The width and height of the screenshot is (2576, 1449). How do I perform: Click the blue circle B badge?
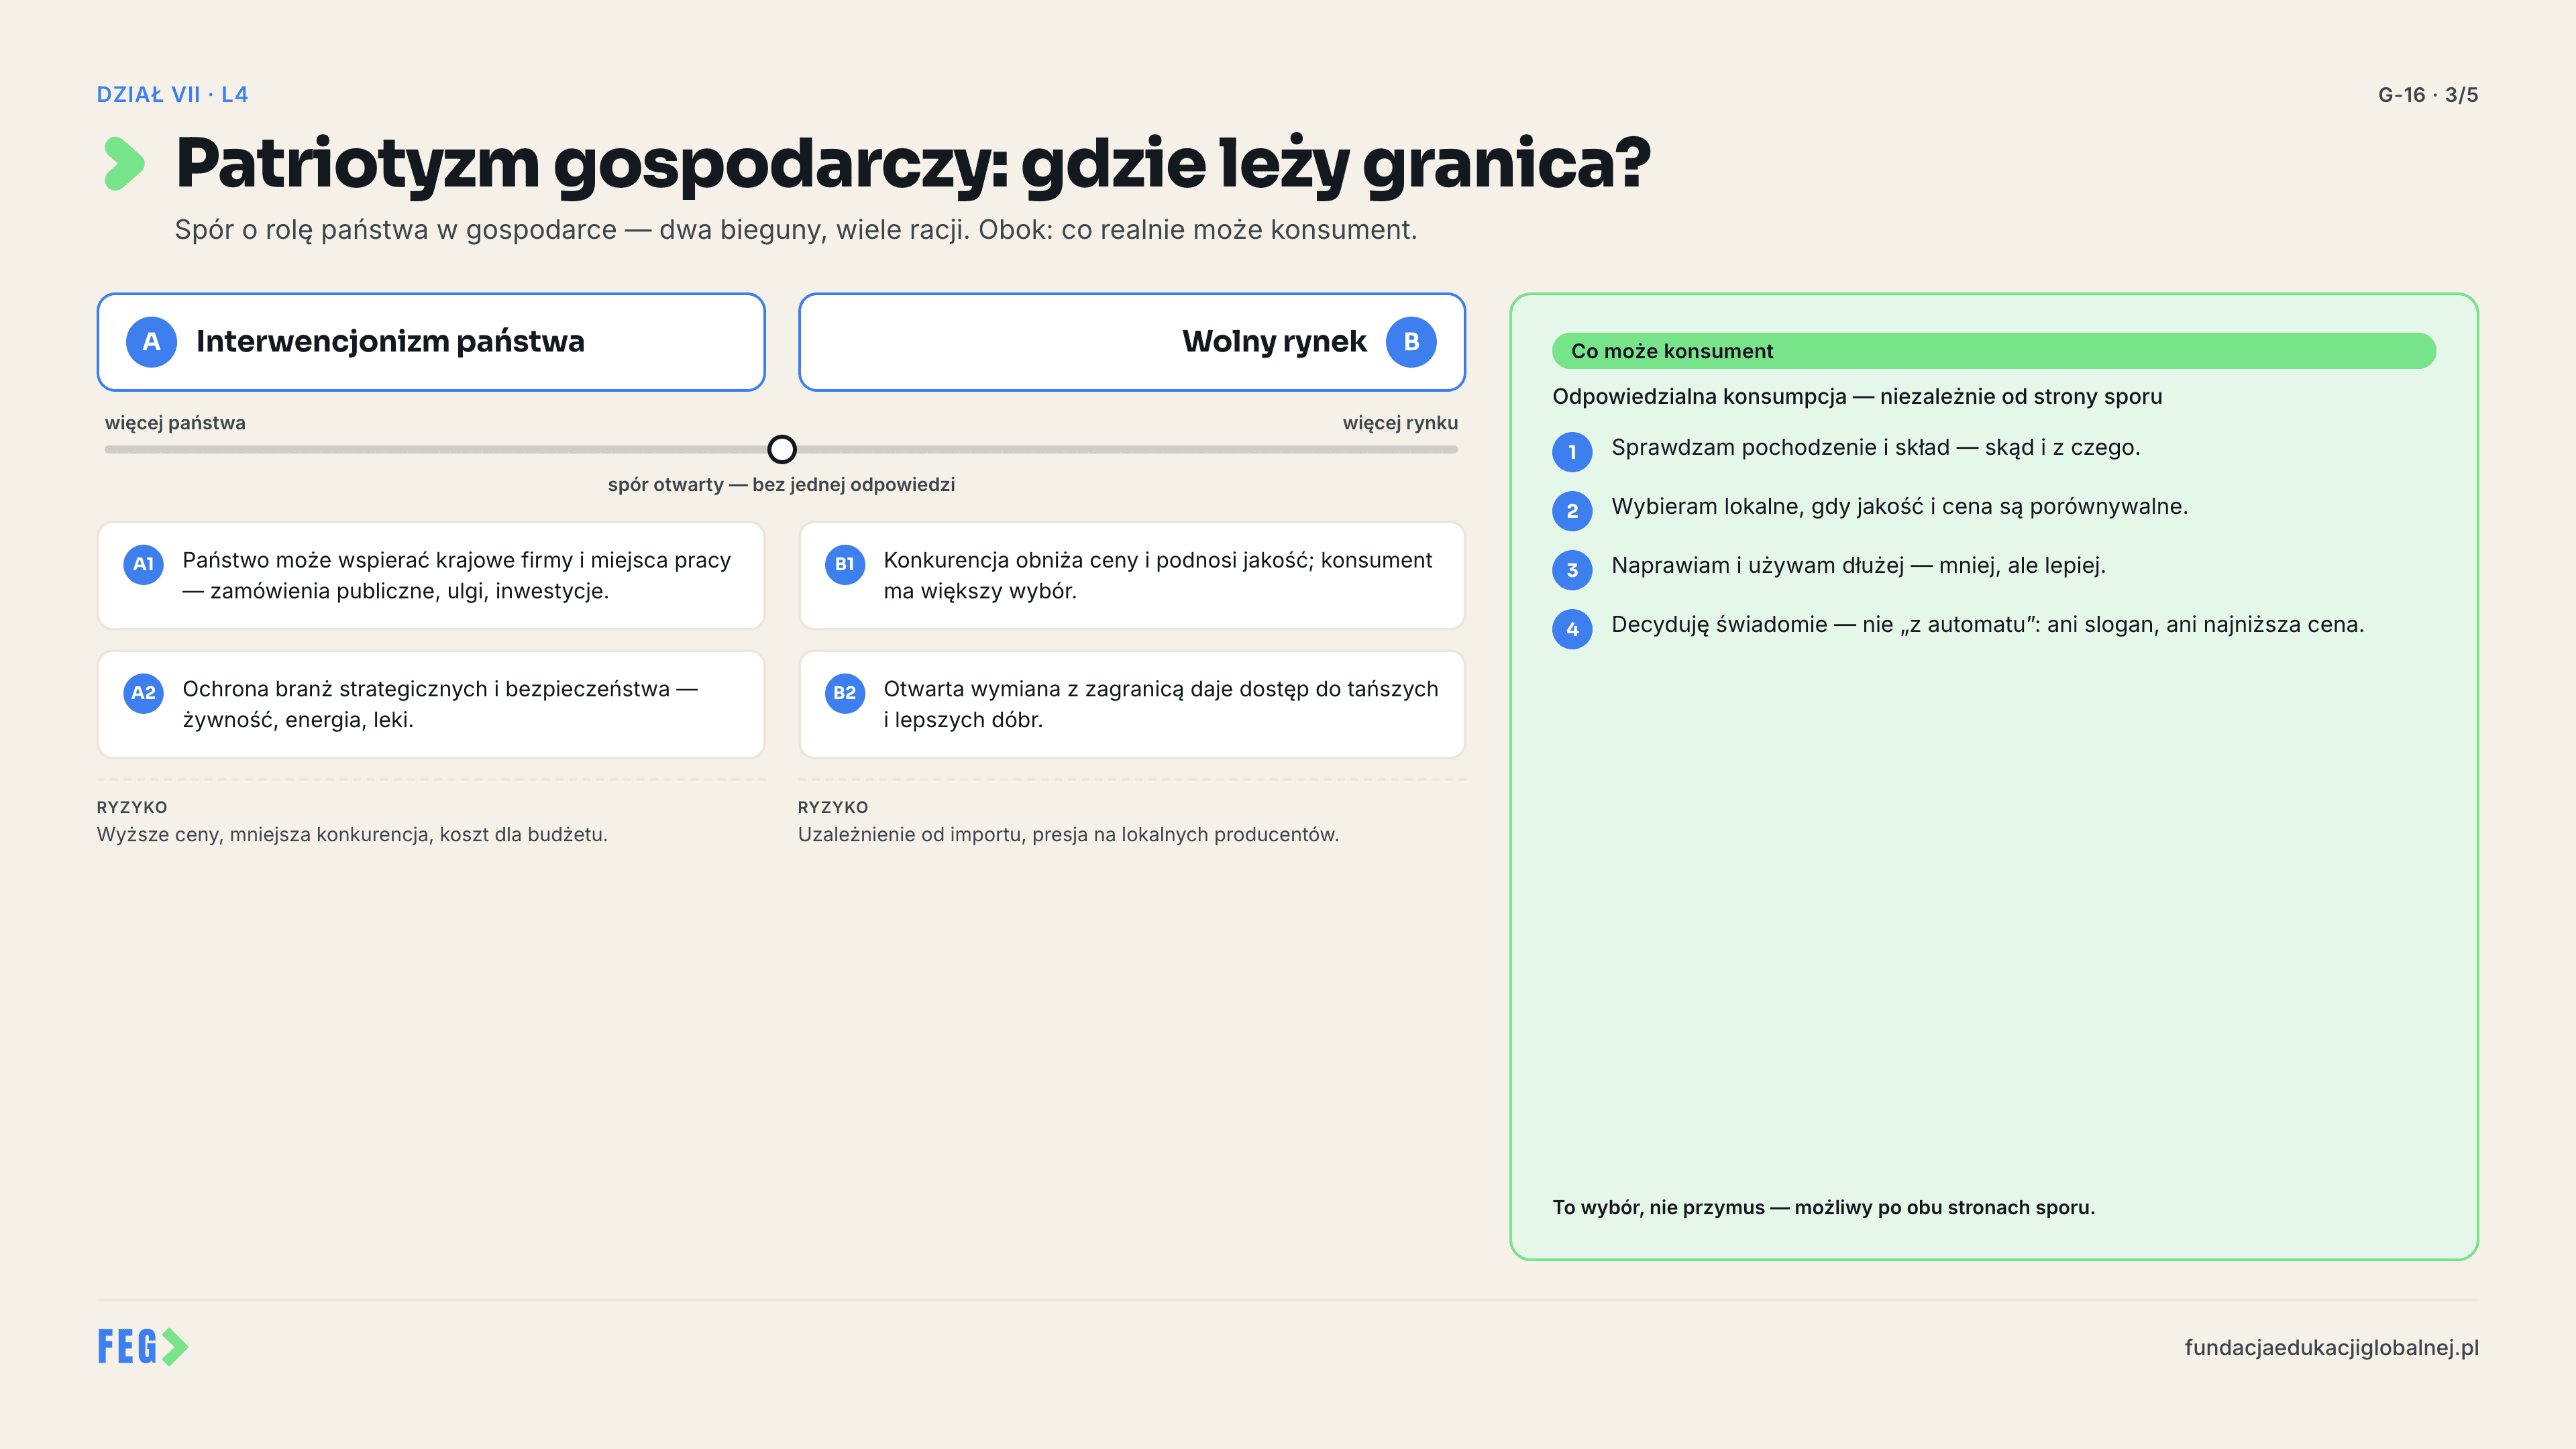pyautogui.click(x=1411, y=342)
